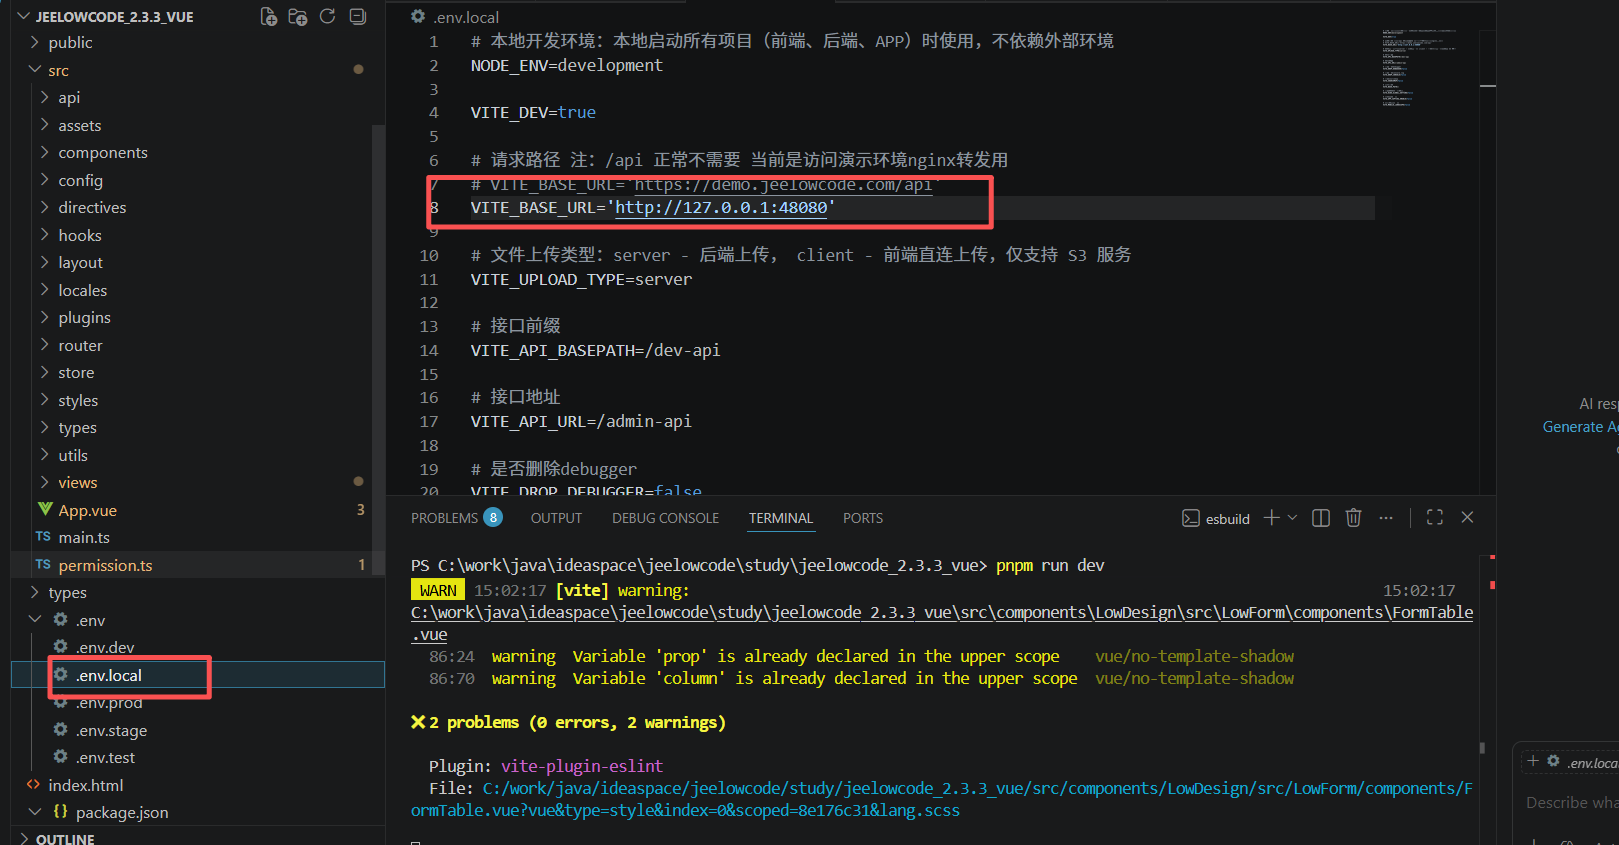Switch to the PROBLEMS tab
This screenshot has width=1619, height=845.
(444, 518)
